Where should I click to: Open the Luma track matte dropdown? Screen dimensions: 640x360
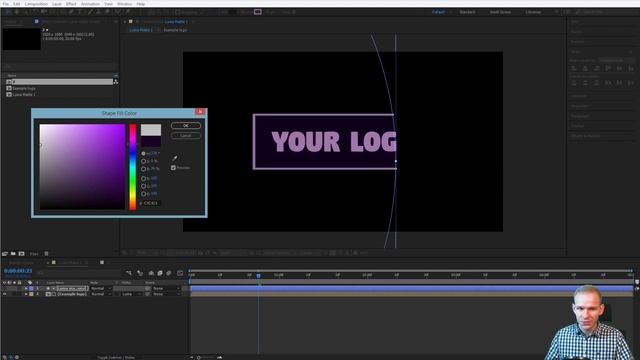coord(132,294)
